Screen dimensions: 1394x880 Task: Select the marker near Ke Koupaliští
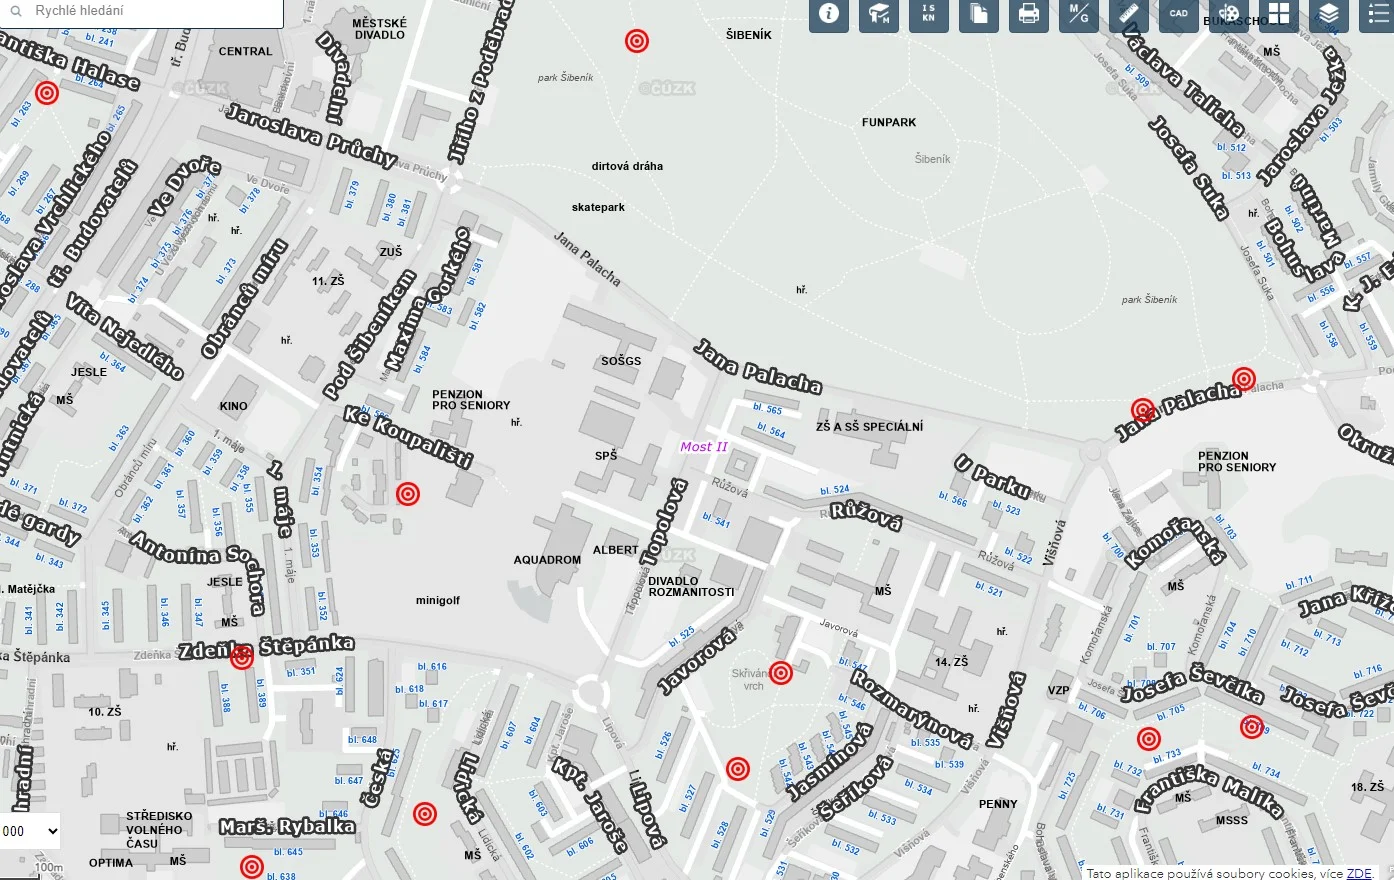(407, 494)
